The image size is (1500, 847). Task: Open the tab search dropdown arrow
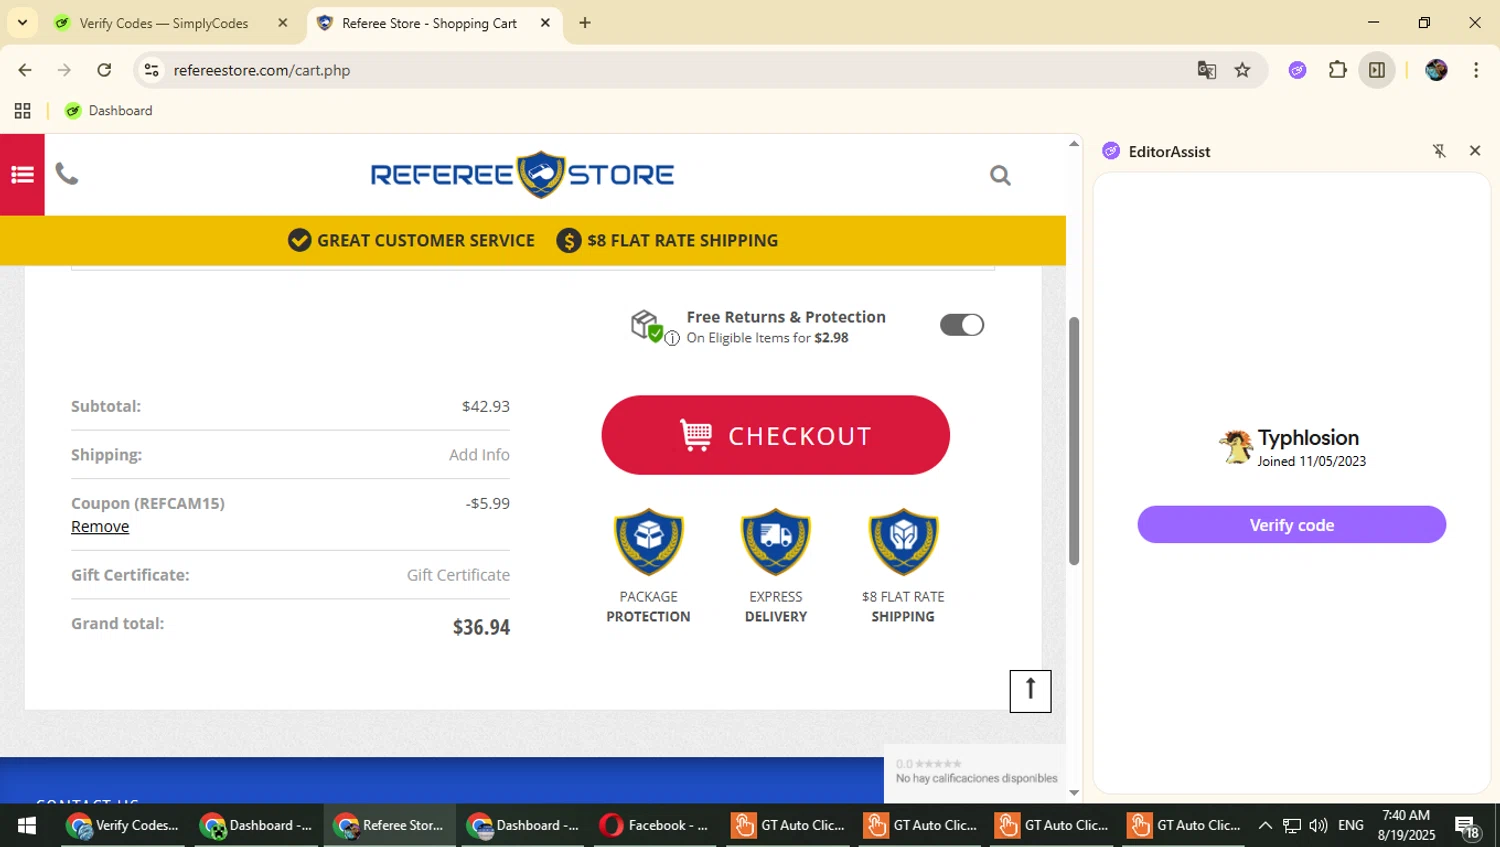point(22,22)
